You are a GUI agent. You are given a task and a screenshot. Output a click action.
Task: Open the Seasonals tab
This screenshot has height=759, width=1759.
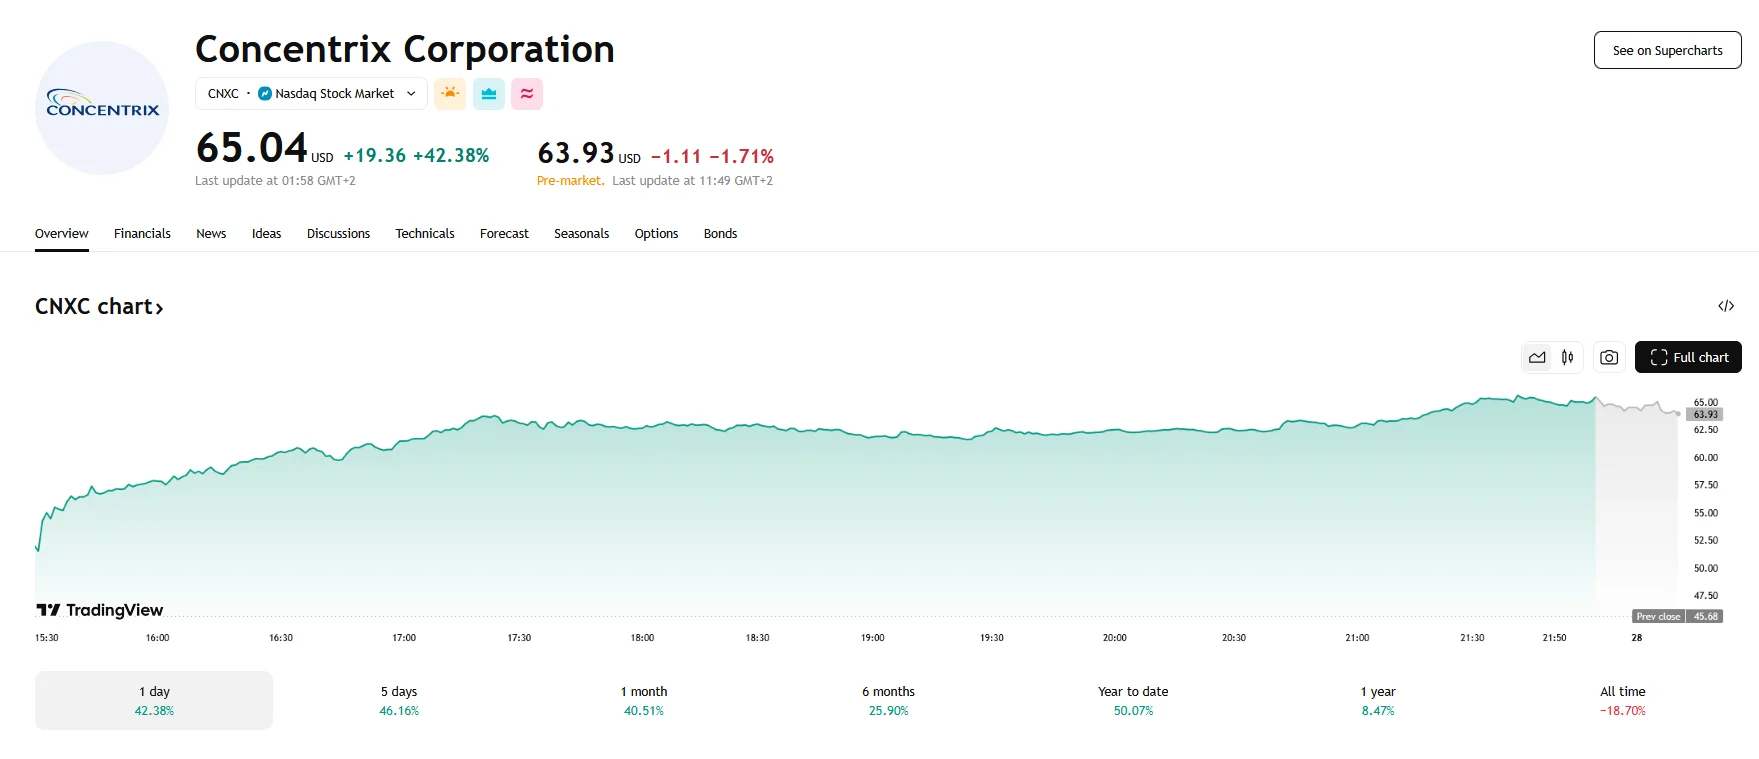[x=581, y=233]
